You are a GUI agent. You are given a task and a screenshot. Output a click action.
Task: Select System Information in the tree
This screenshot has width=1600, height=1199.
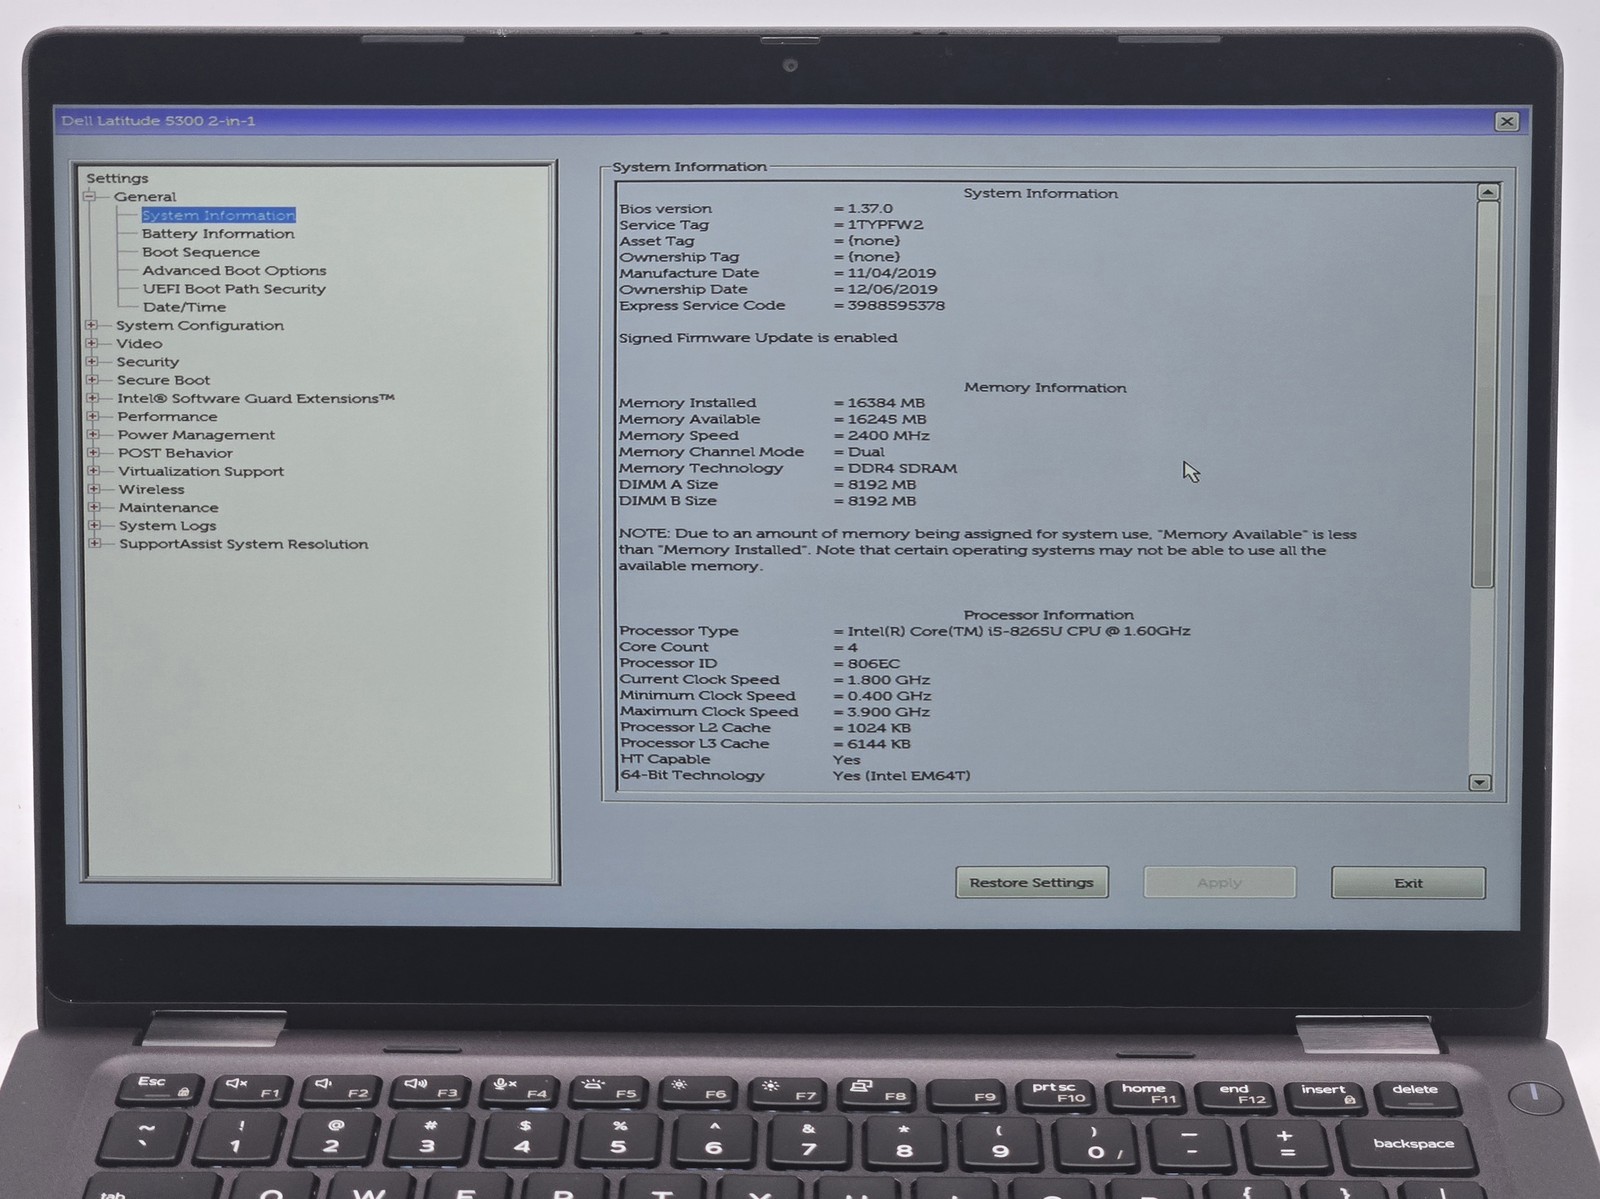tap(218, 215)
